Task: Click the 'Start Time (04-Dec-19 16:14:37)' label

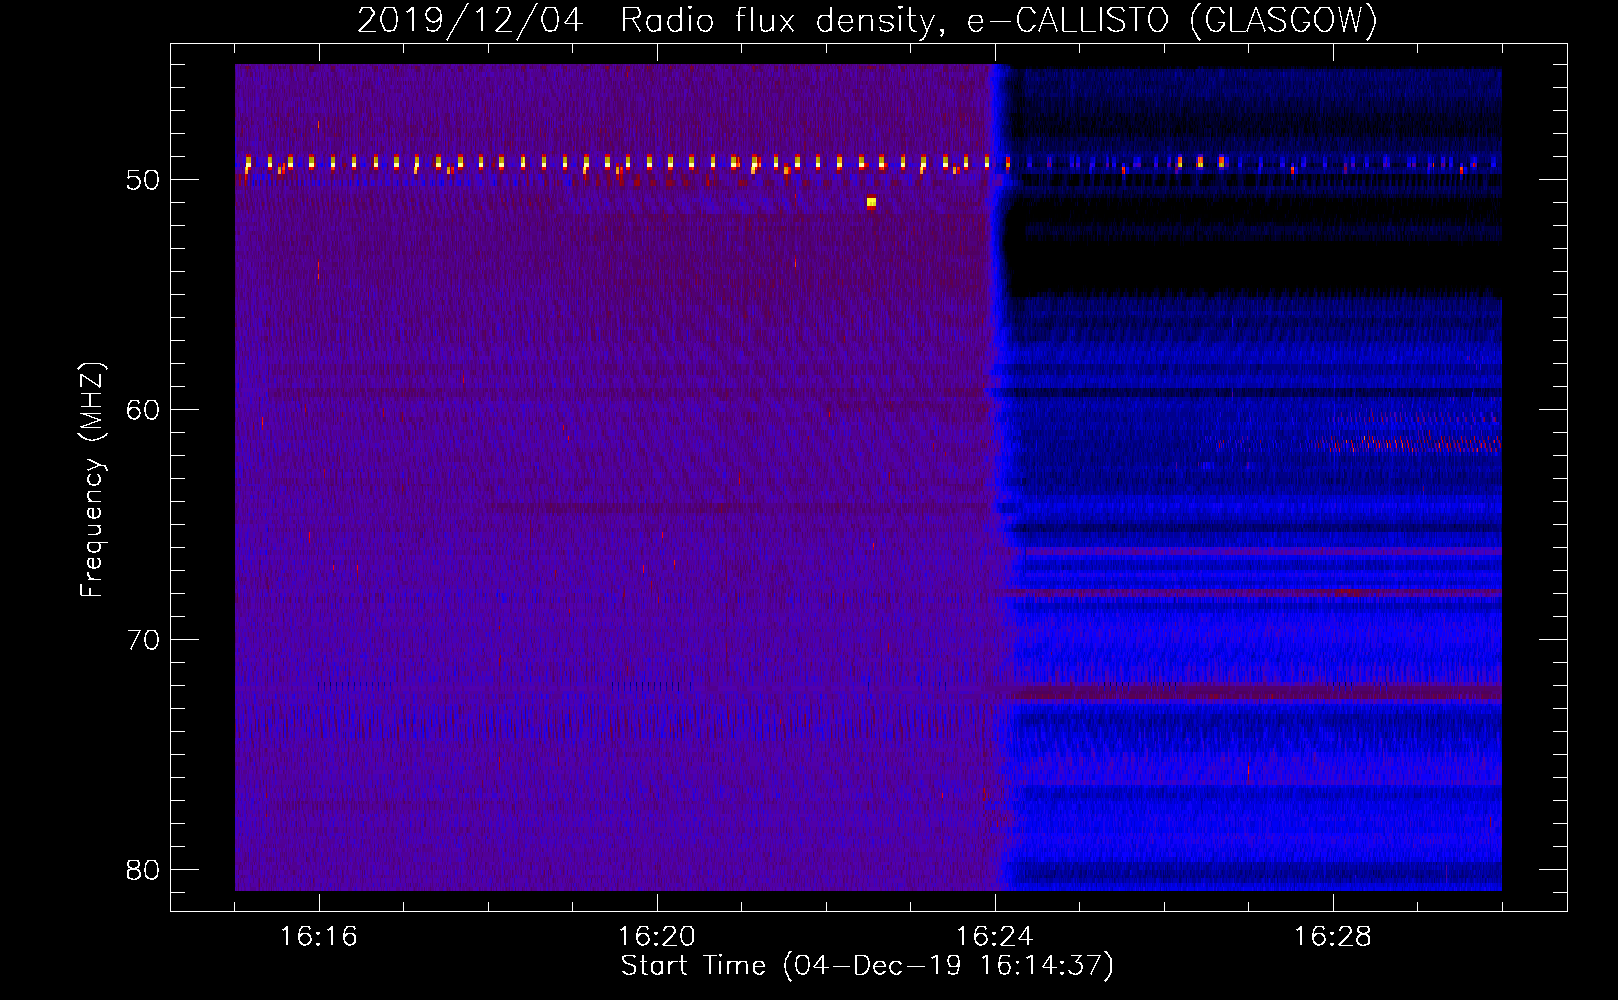Action: tap(867, 966)
